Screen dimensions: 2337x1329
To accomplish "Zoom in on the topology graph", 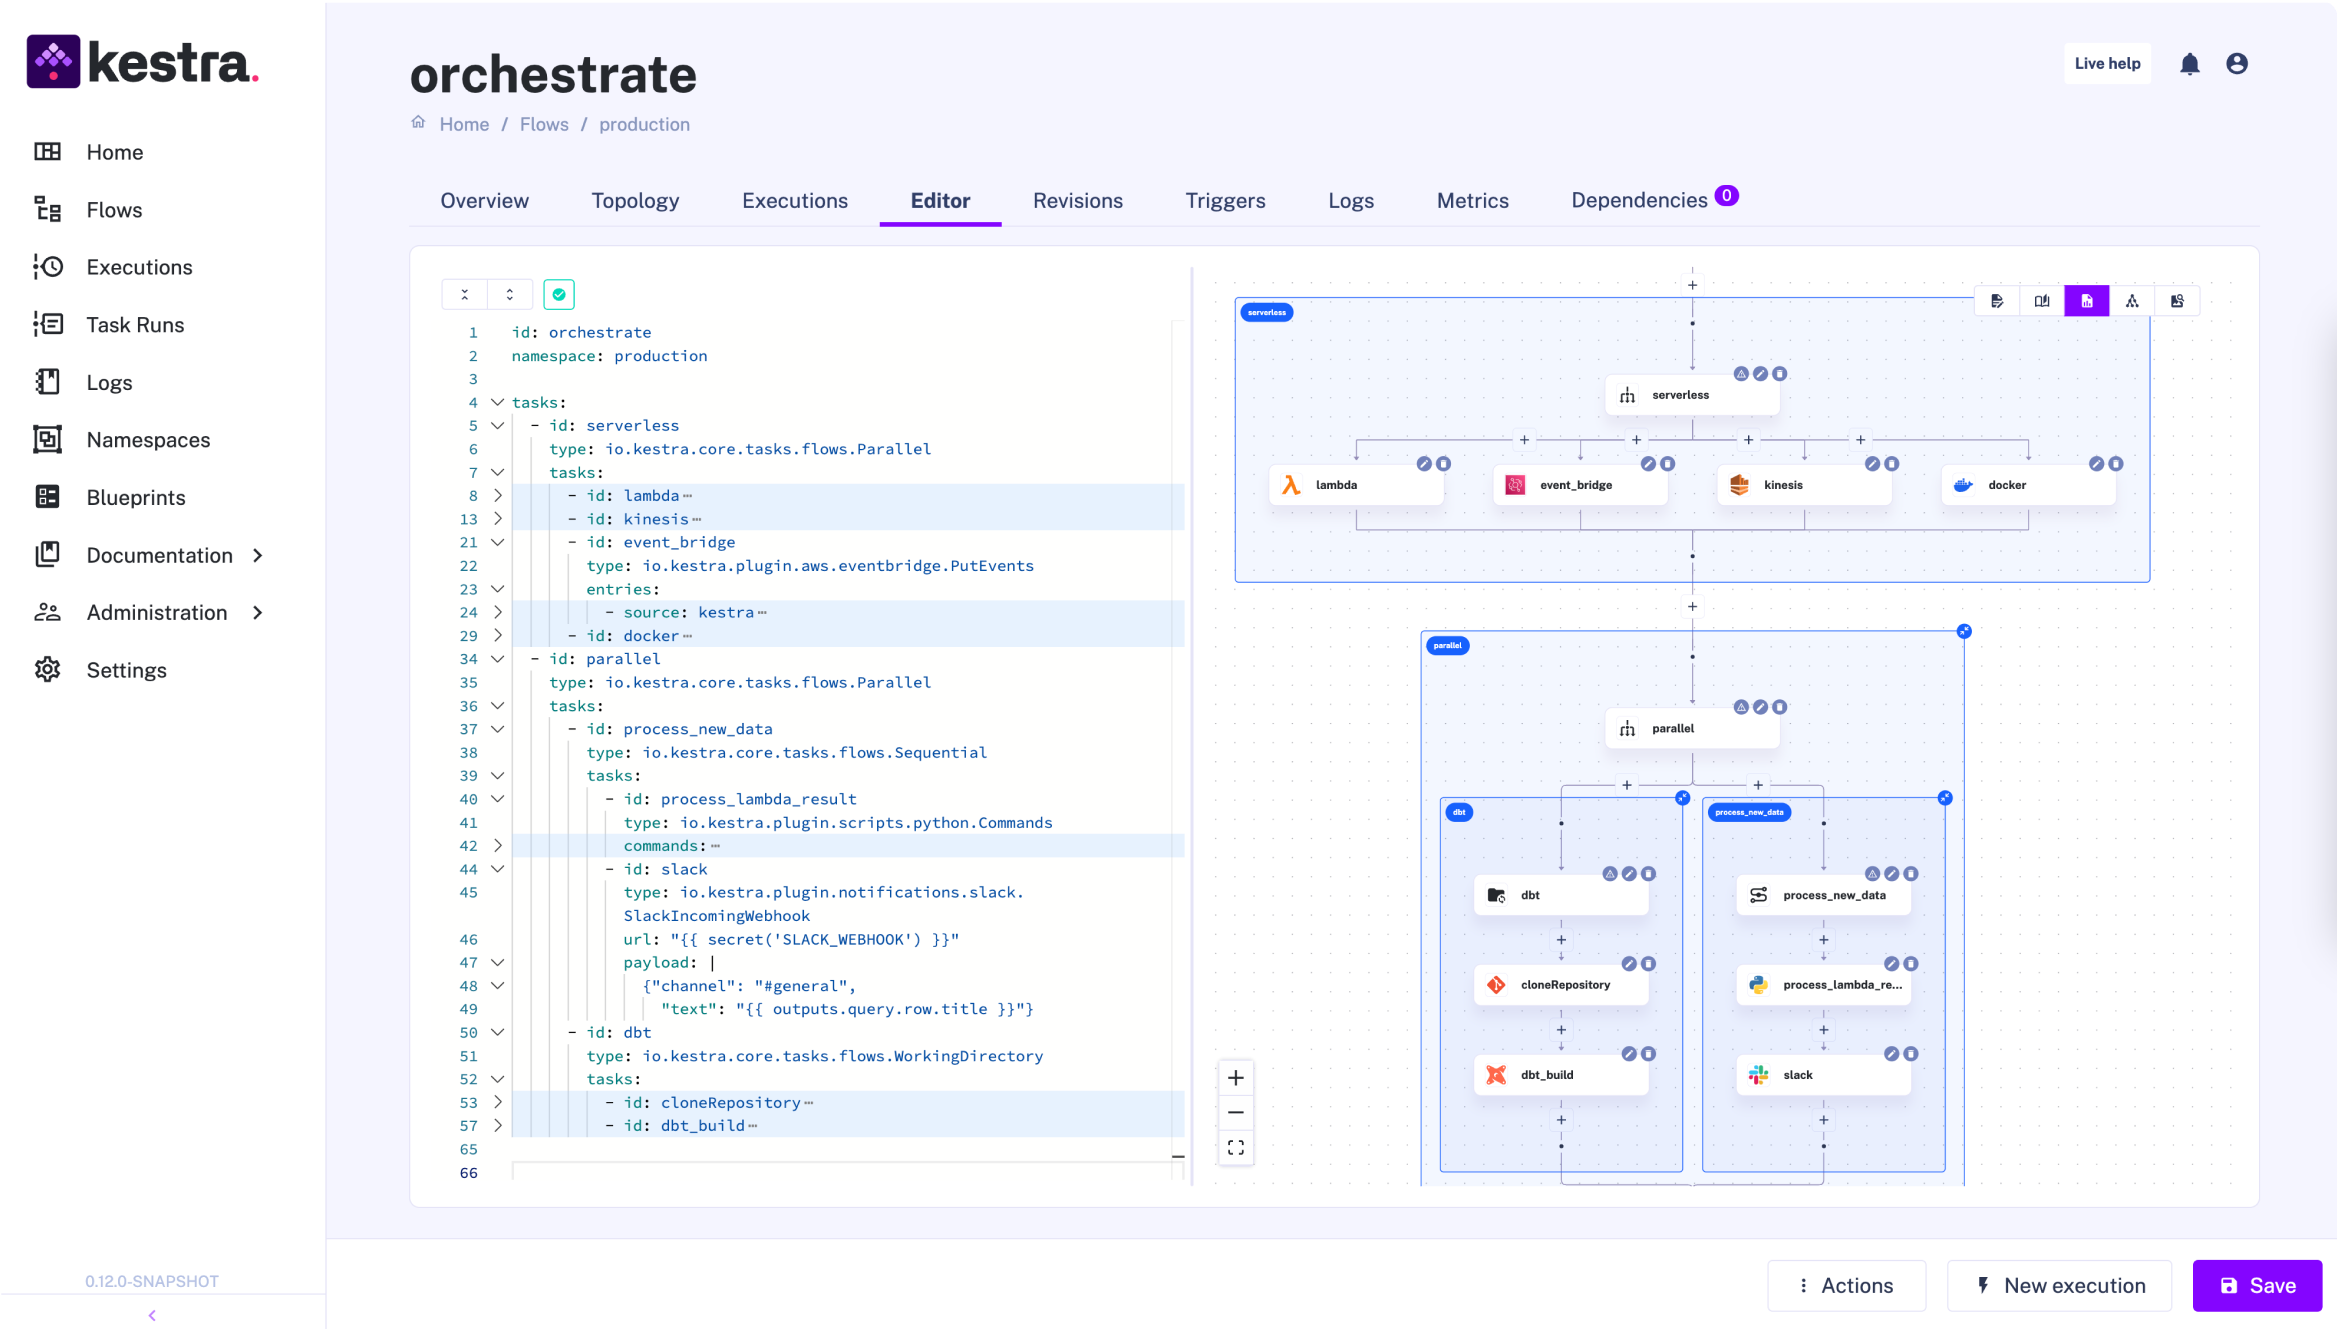I will (x=1236, y=1078).
